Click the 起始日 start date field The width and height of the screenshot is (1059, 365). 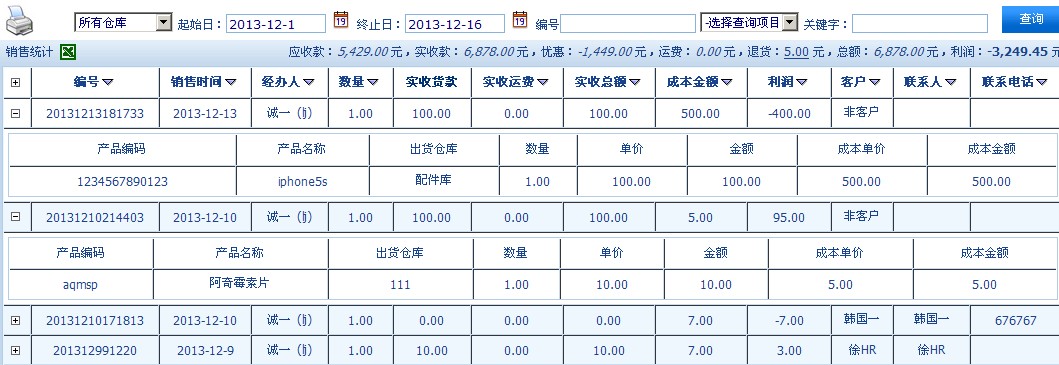click(276, 24)
